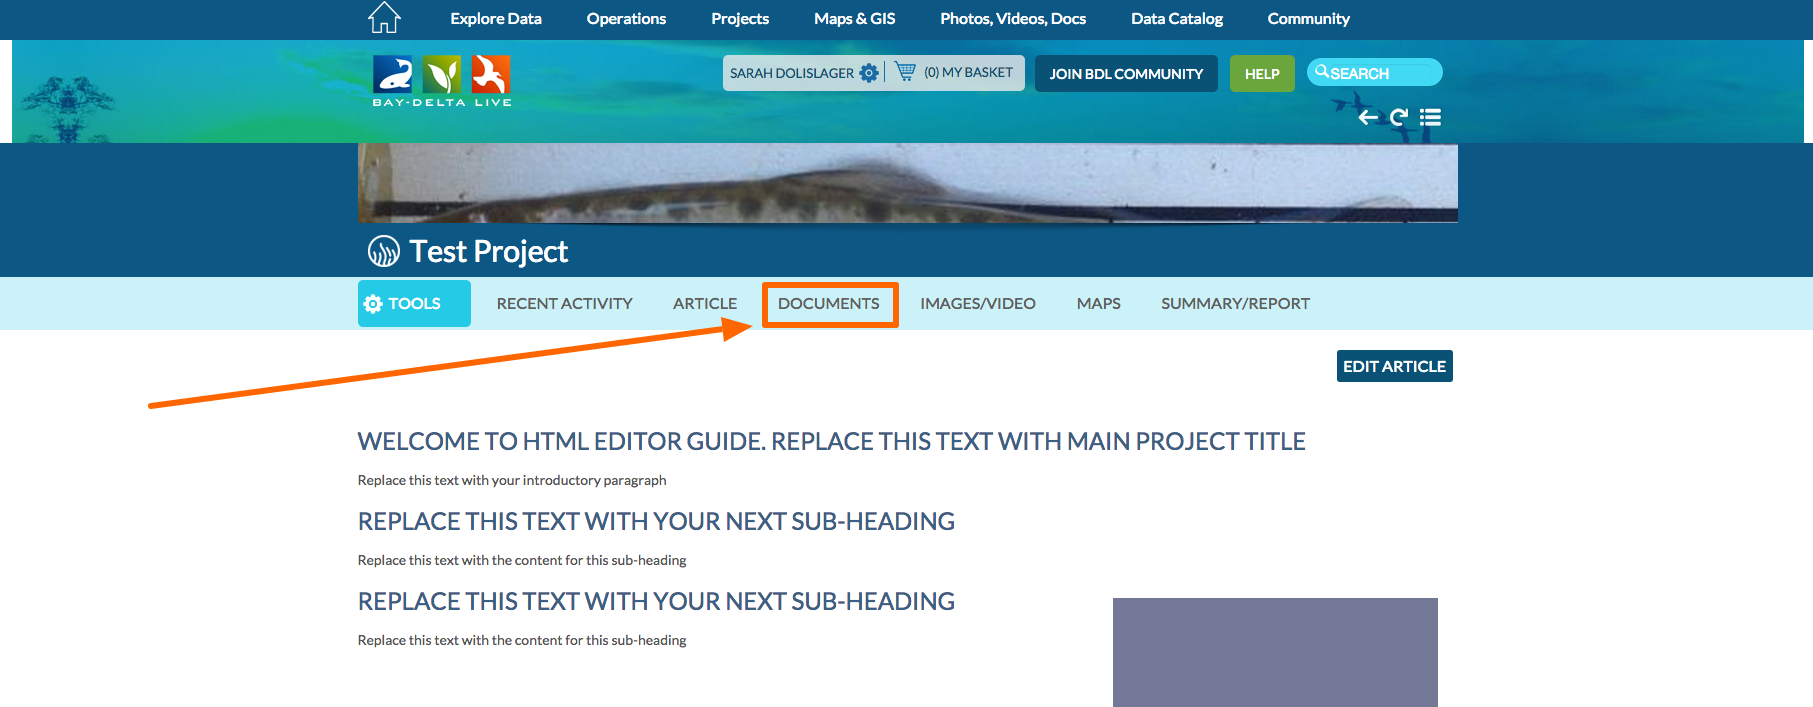Click the gray image placeholder in article
Viewport: 1813px width, 707px height.
tap(1274, 652)
